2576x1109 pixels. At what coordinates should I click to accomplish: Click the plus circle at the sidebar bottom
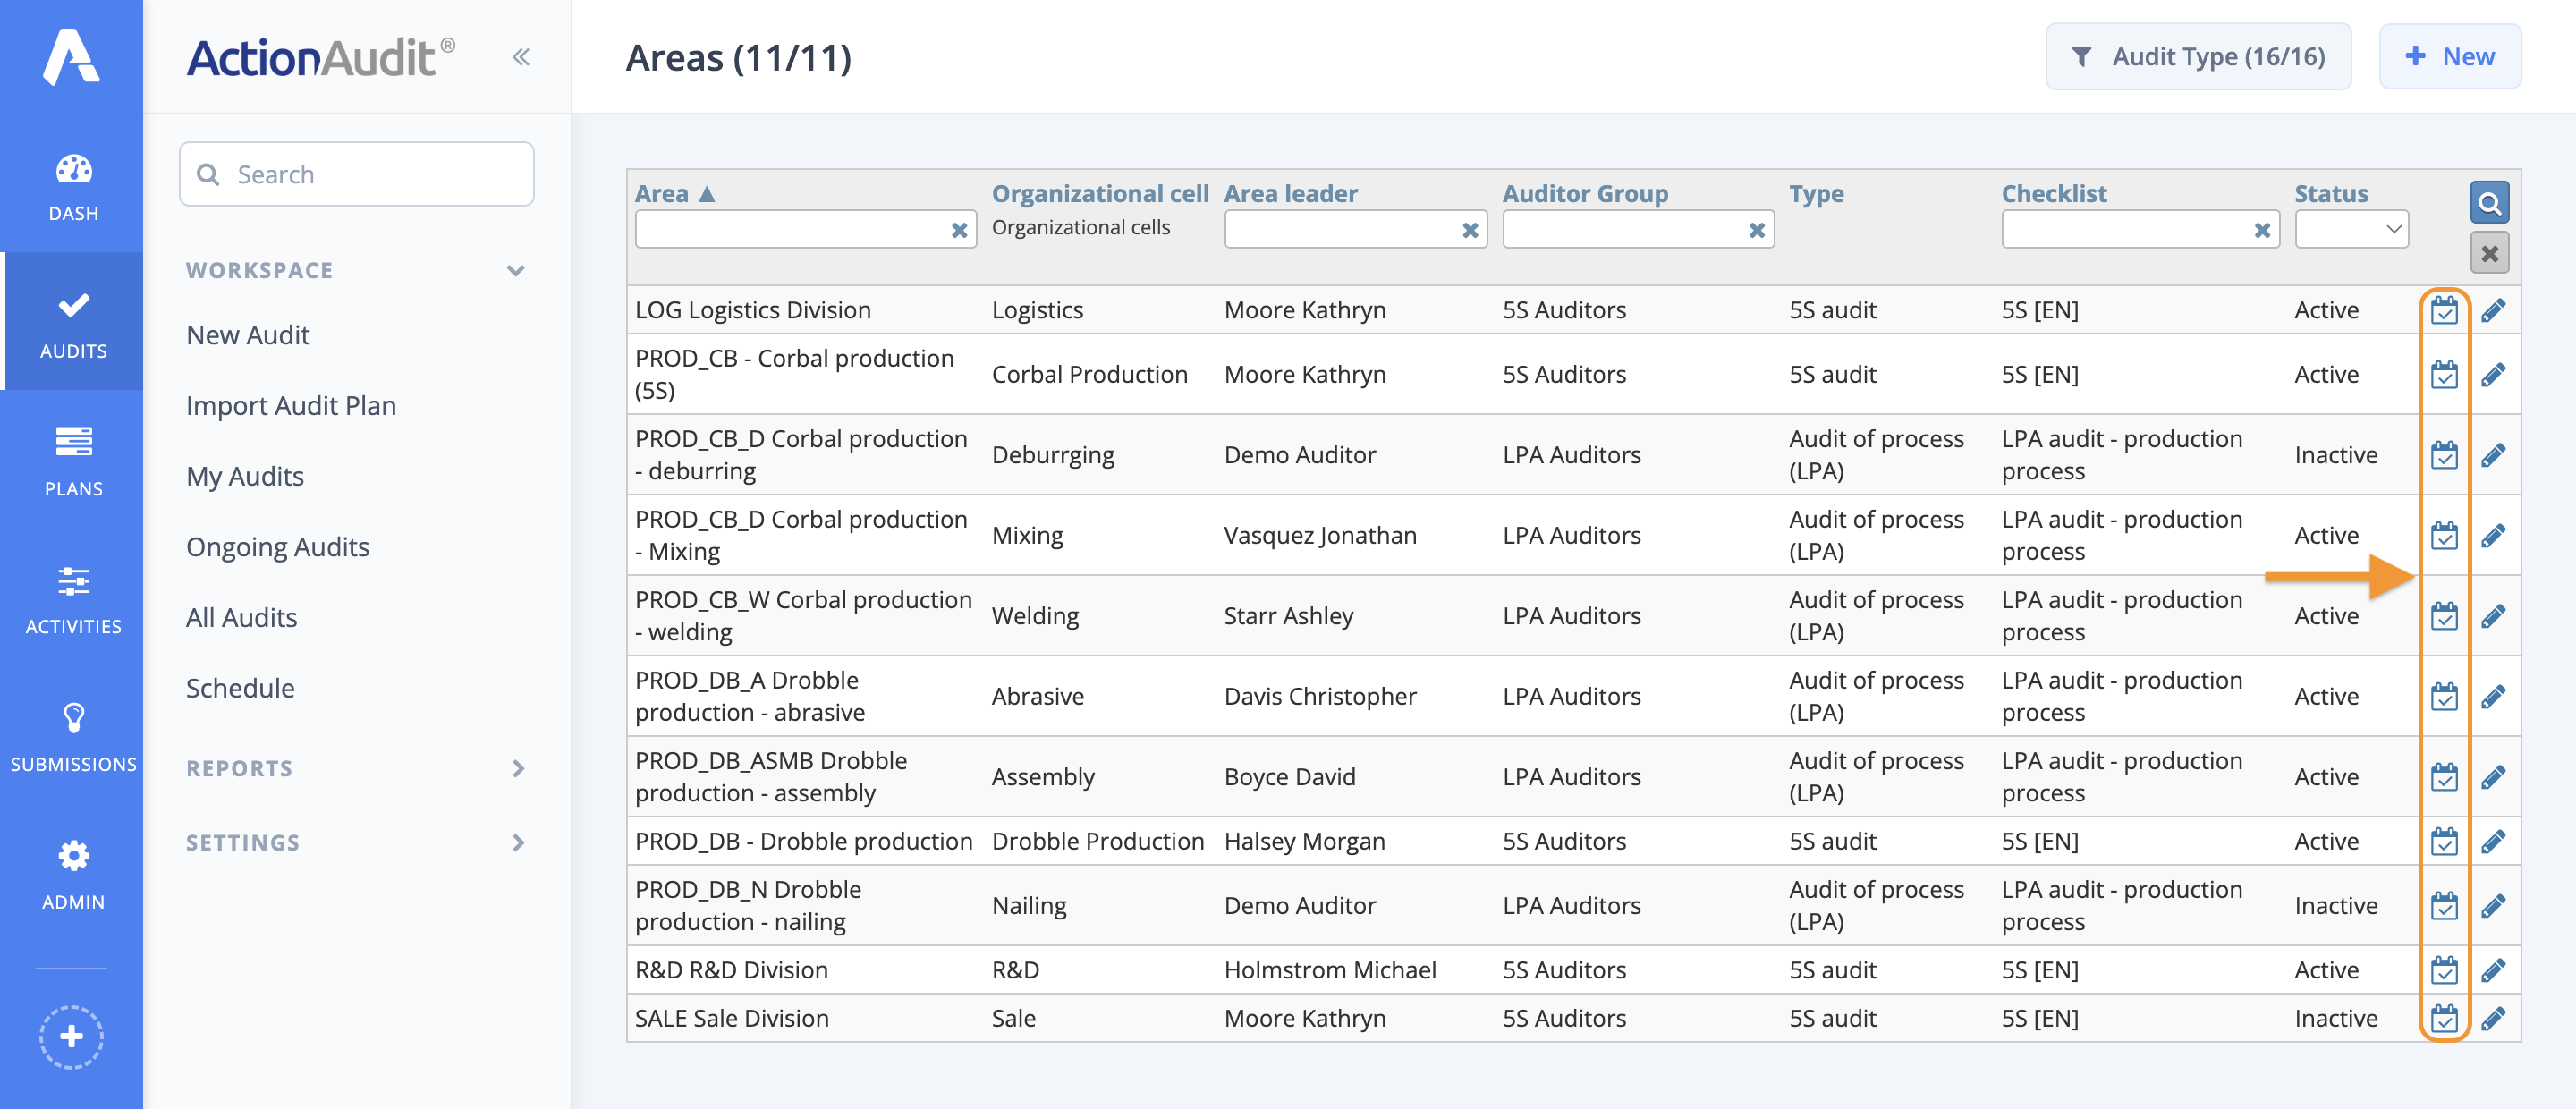click(x=72, y=1037)
